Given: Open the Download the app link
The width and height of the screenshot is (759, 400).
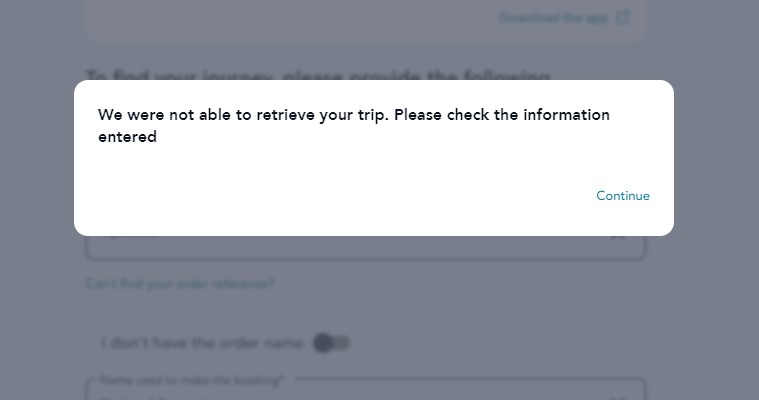Looking at the screenshot, I should click(x=555, y=17).
